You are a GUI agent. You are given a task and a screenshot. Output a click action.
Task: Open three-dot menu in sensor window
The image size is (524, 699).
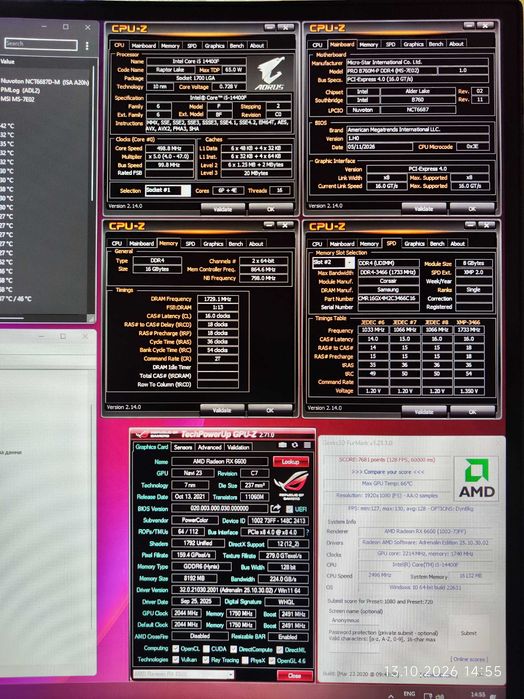tap(87, 45)
